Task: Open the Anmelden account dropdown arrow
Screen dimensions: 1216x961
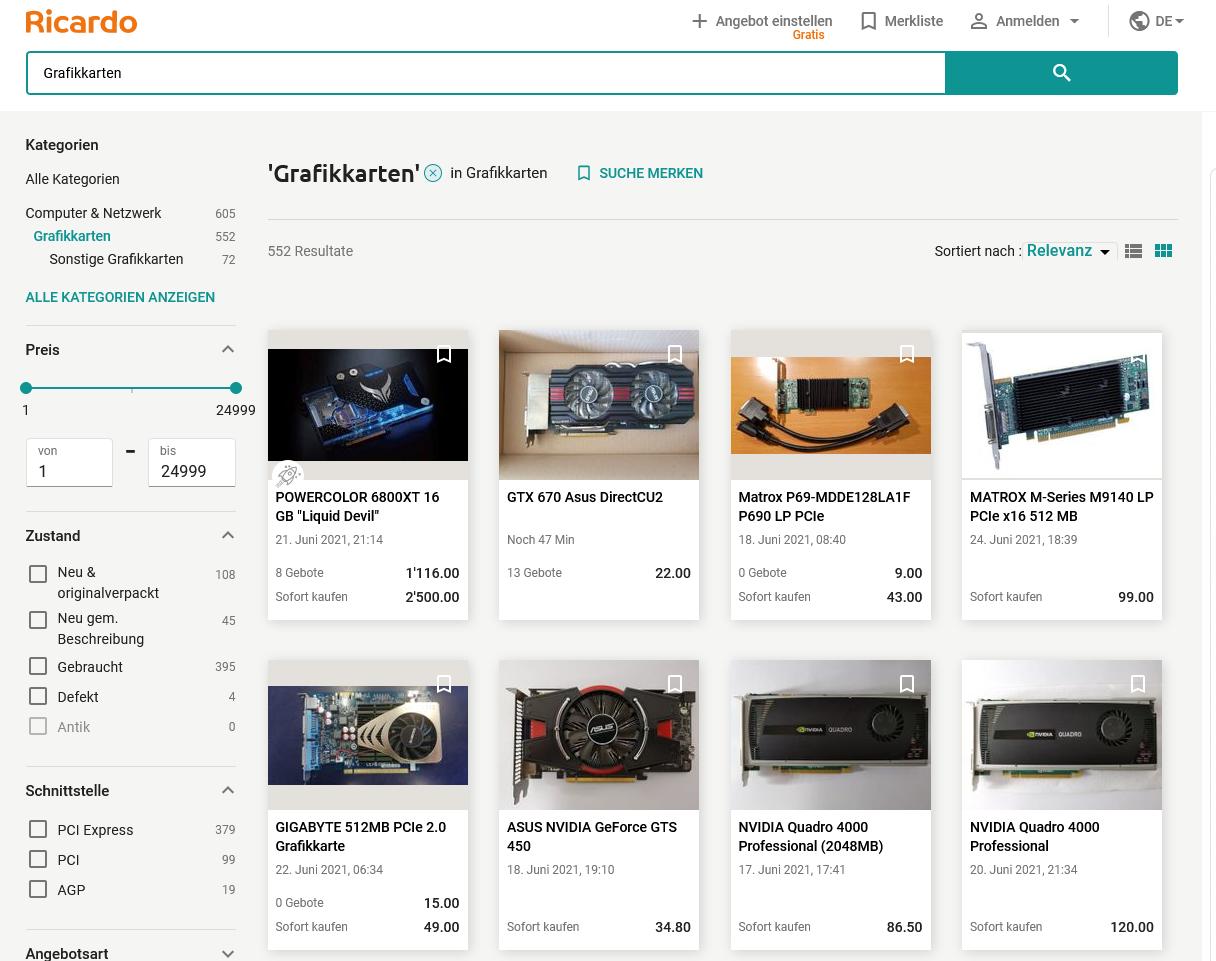Action: [1074, 21]
